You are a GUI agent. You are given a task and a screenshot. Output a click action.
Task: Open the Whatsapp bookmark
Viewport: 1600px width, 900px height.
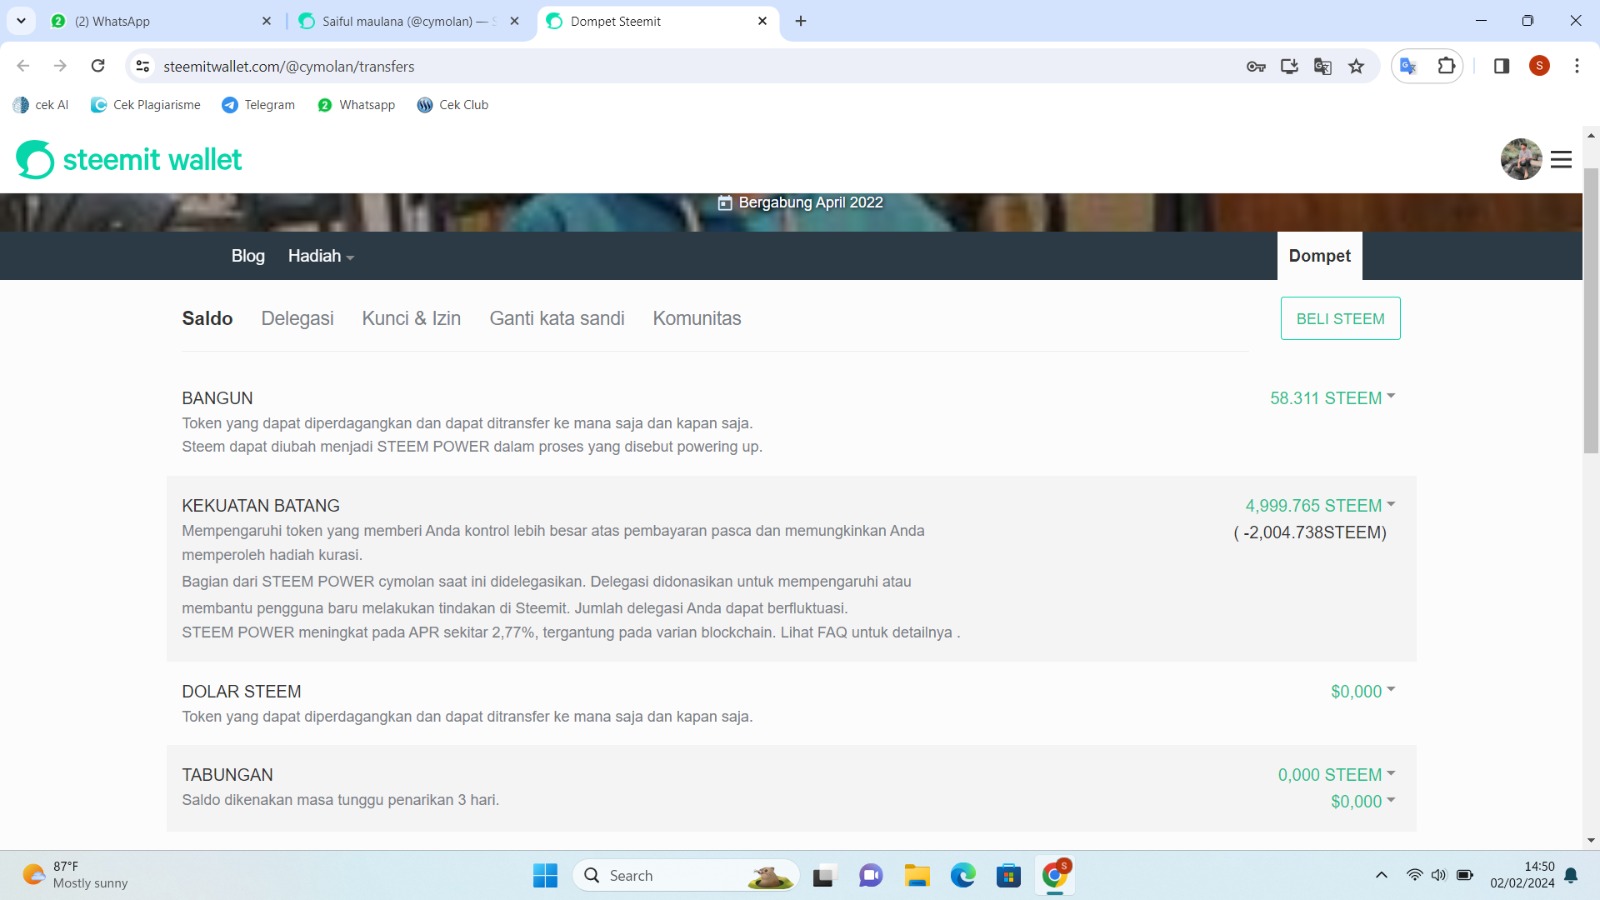pos(356,105)
